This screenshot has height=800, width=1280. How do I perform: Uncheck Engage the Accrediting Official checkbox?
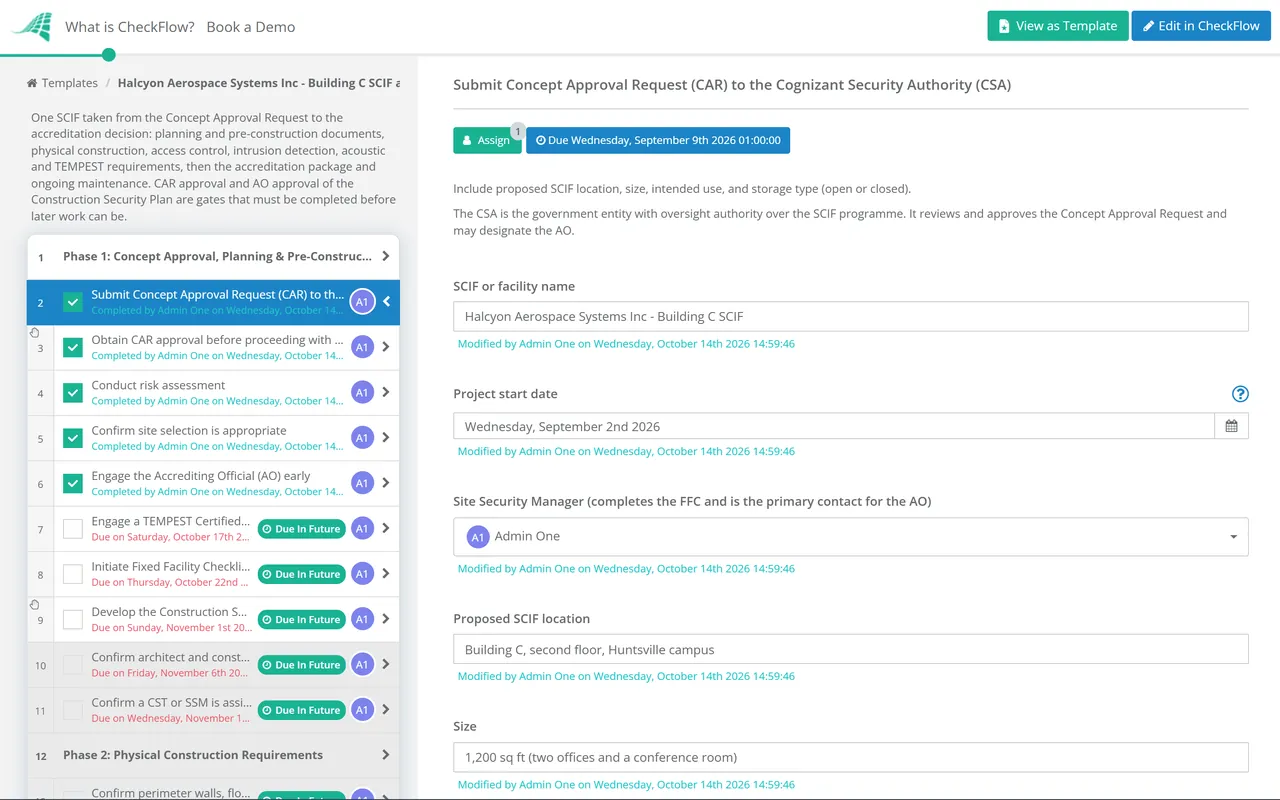73,483
